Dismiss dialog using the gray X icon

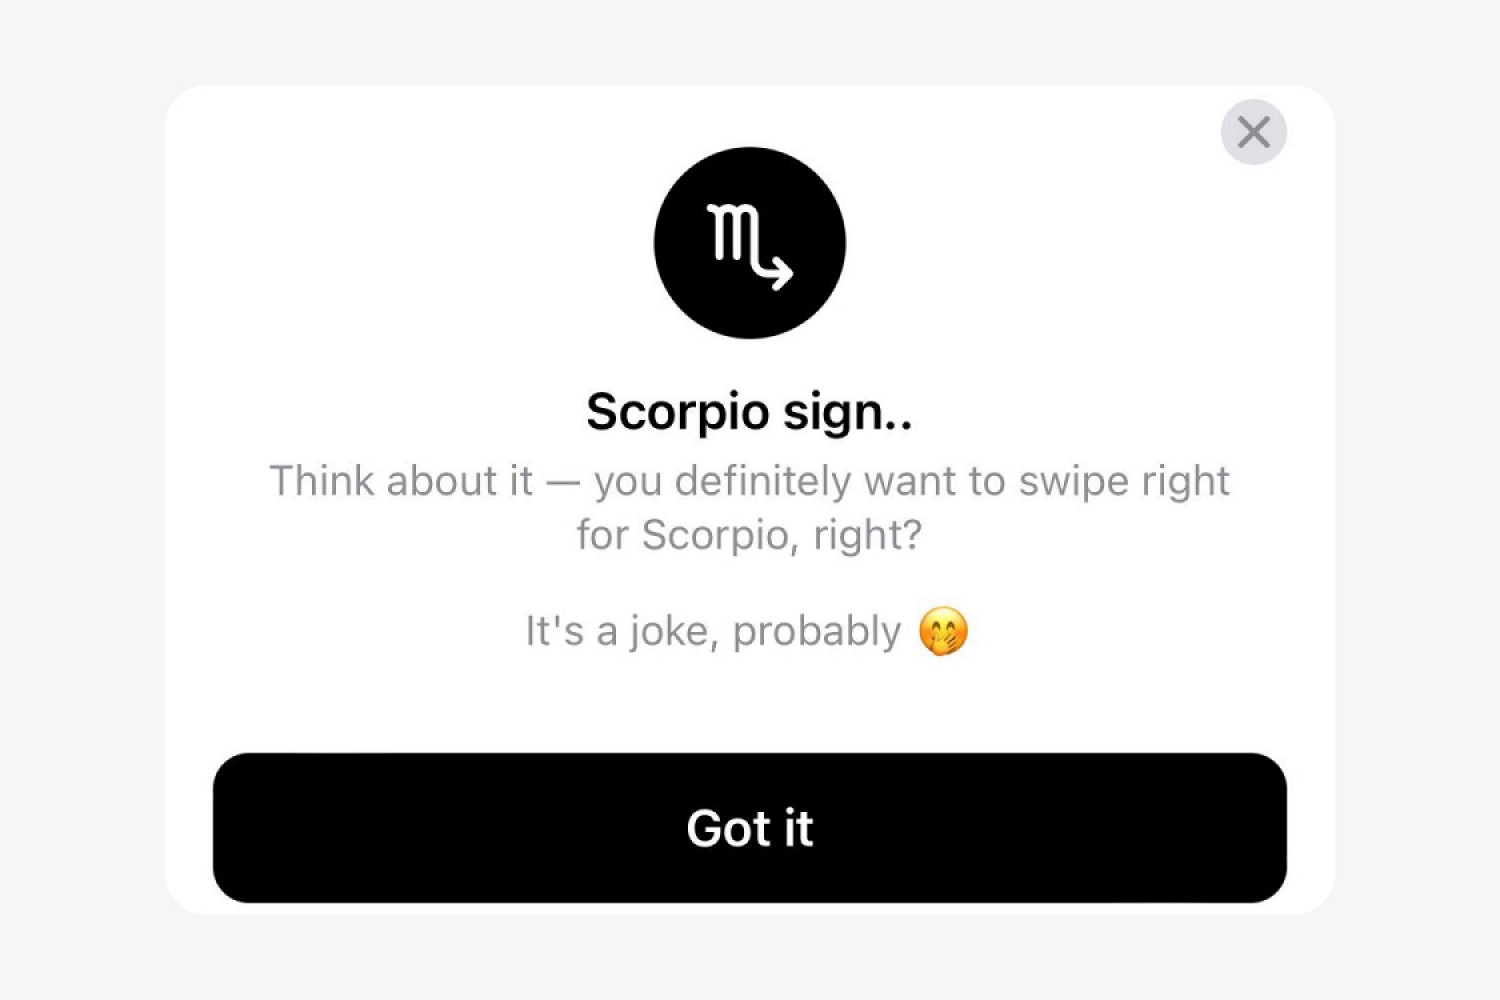[1253, 132]
